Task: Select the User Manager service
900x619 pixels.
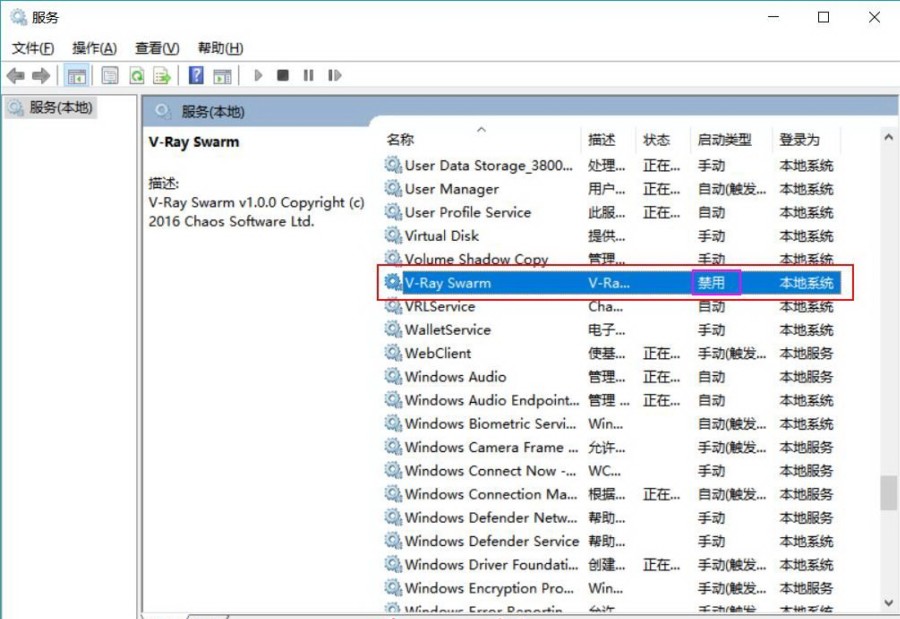Action: (612, 189)
